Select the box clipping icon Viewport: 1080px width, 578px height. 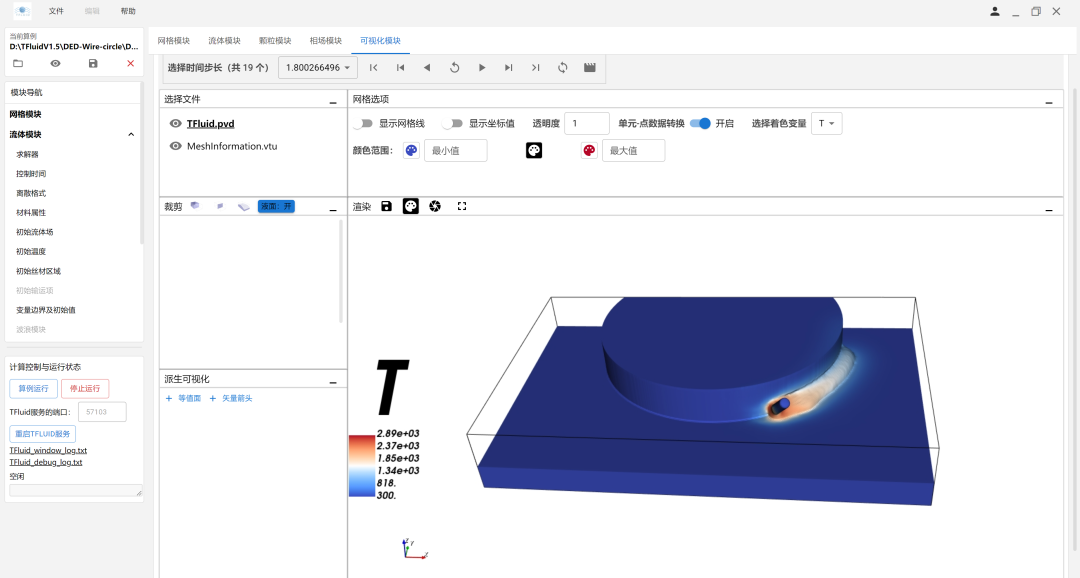(x=195, y=206)
